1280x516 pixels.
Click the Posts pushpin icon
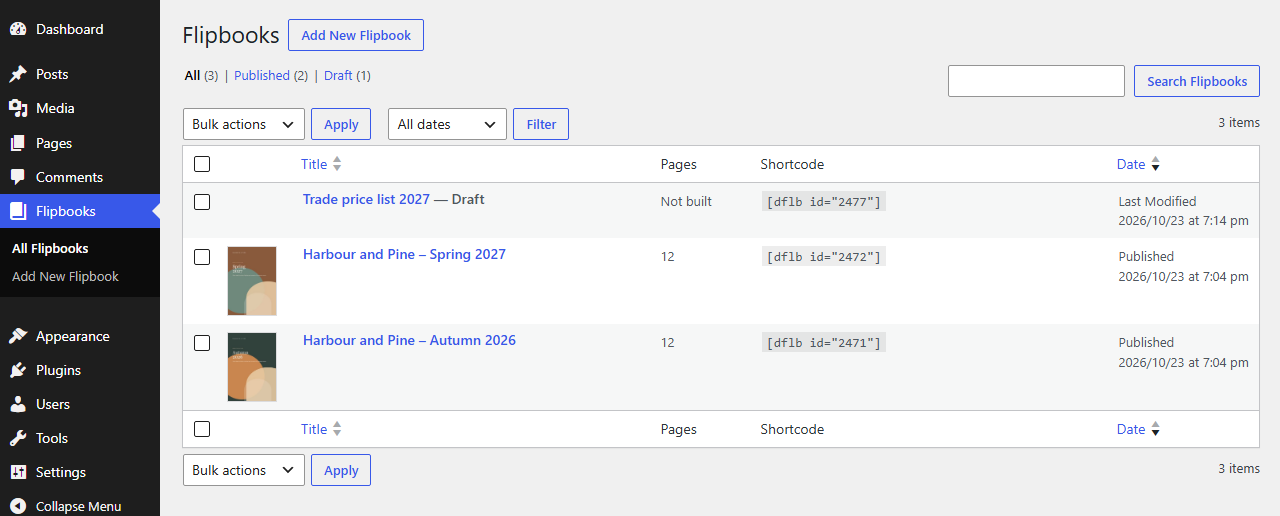click(18, 74)
